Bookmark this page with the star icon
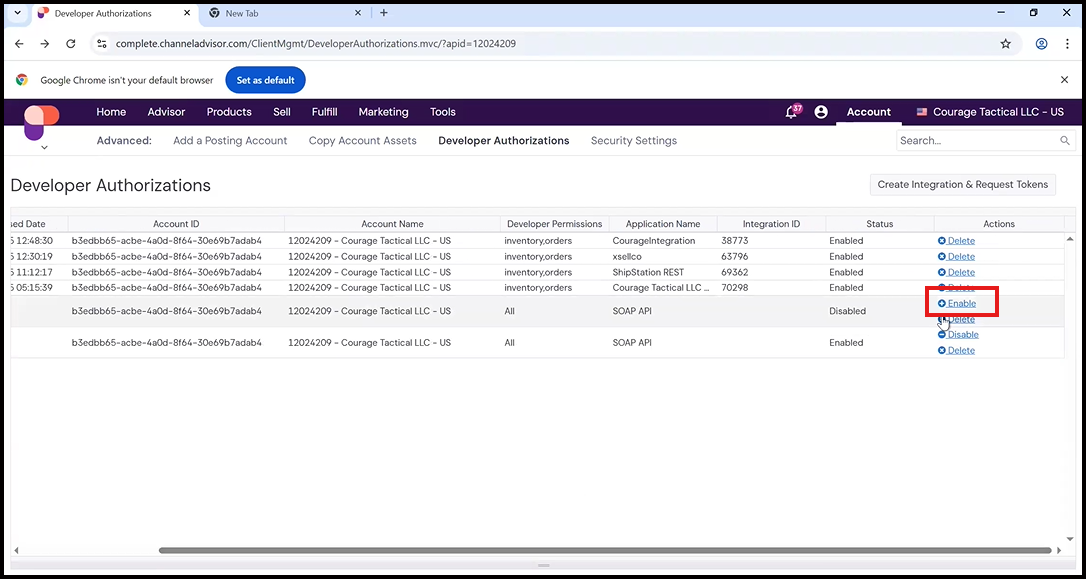The width and height of the screenshot is (1086, 579). point(1006,44)
